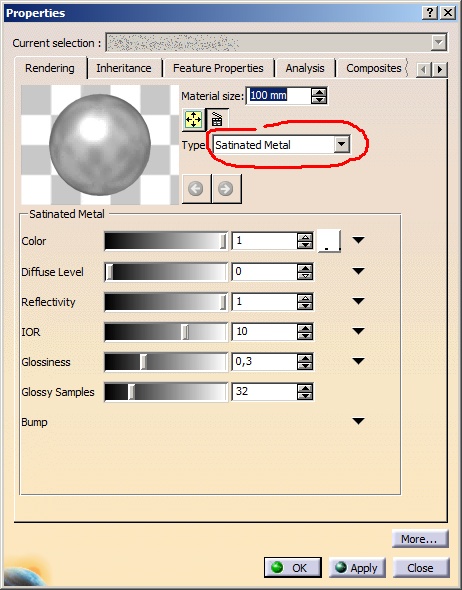Open the Color swatch picker button
The width and height of the screenshot is (462, 590).
coord(329,241)
